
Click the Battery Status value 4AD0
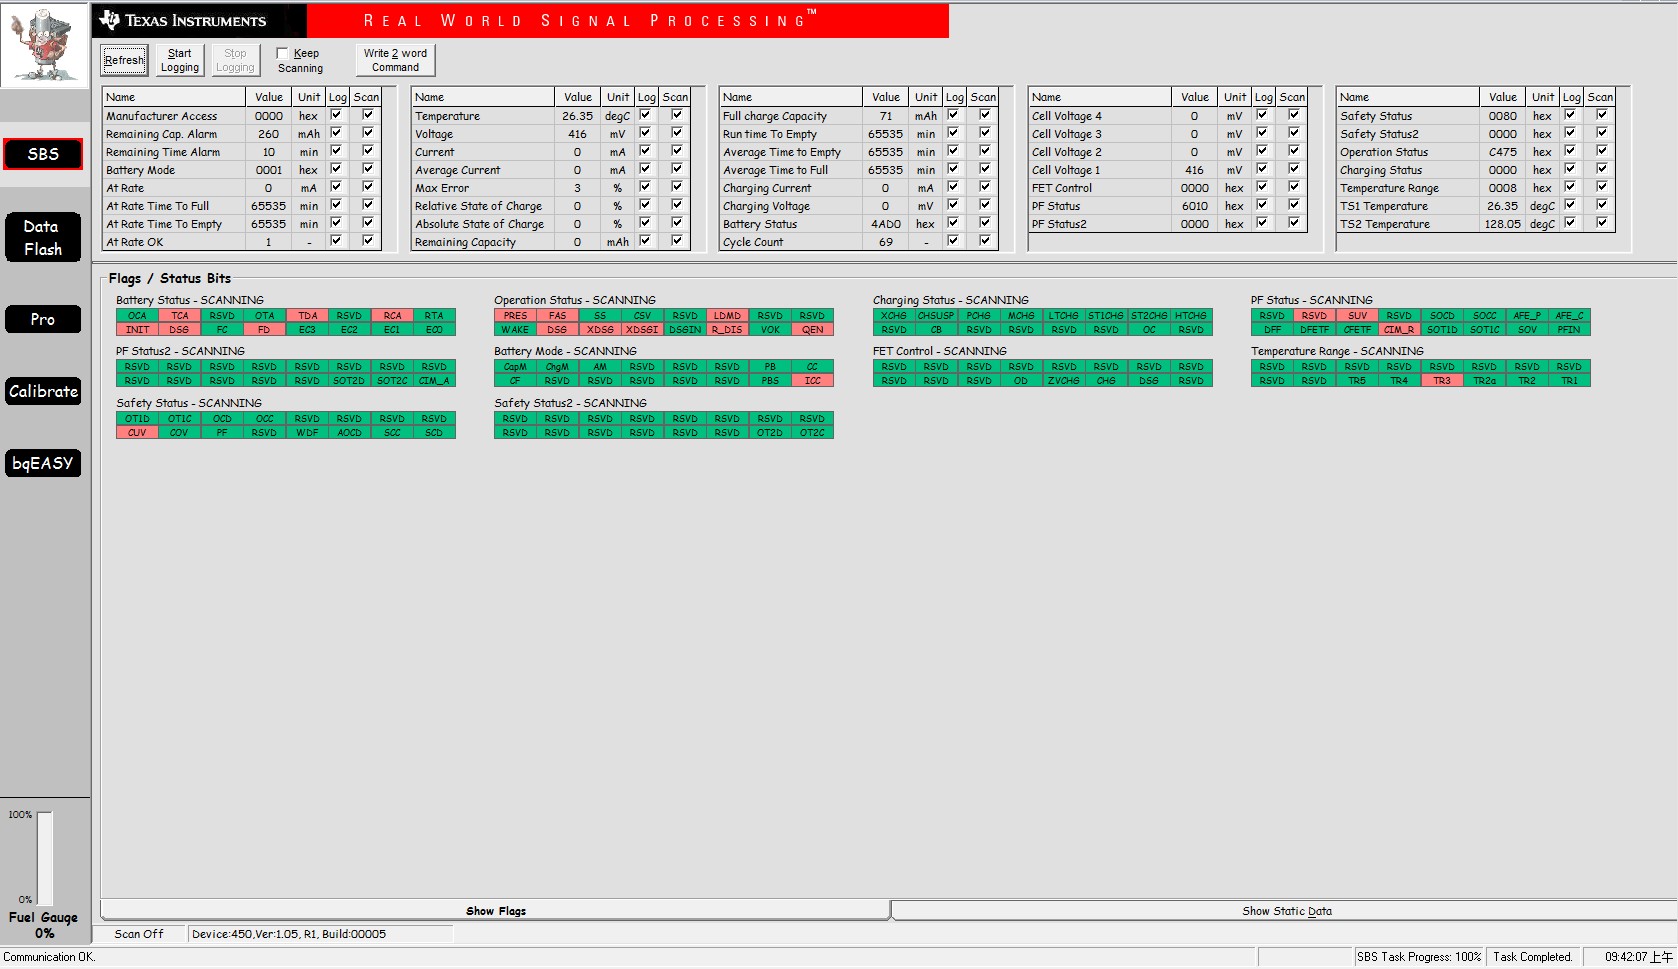point(885,224)
